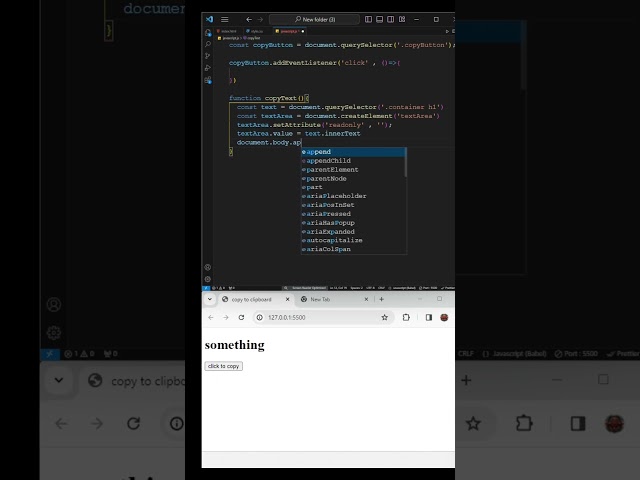This screenshot has width=640, height=480.
Task: Click the 127.0.0.1:5500 address bar
Action: 323,318
